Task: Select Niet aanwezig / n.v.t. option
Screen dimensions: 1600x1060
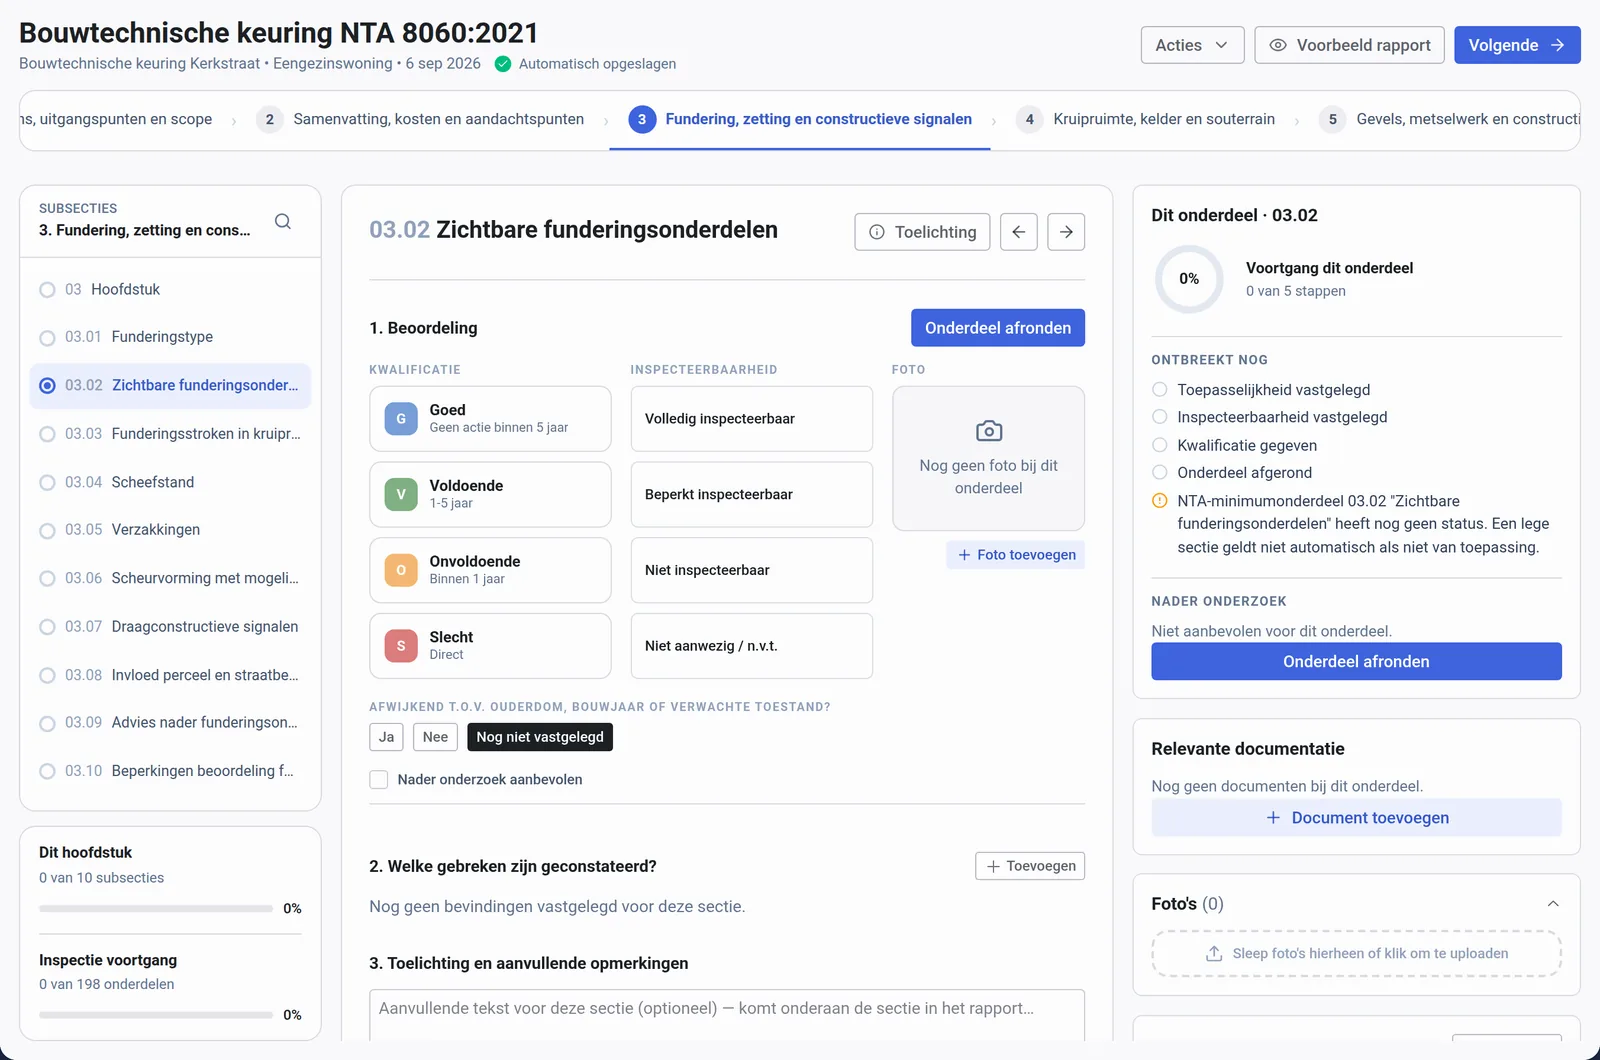Action: click(752, 646)
